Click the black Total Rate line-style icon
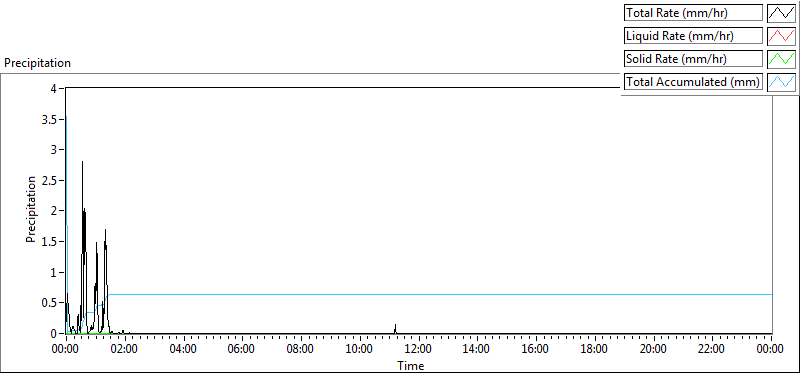800x373 pixels. point(781,13)
